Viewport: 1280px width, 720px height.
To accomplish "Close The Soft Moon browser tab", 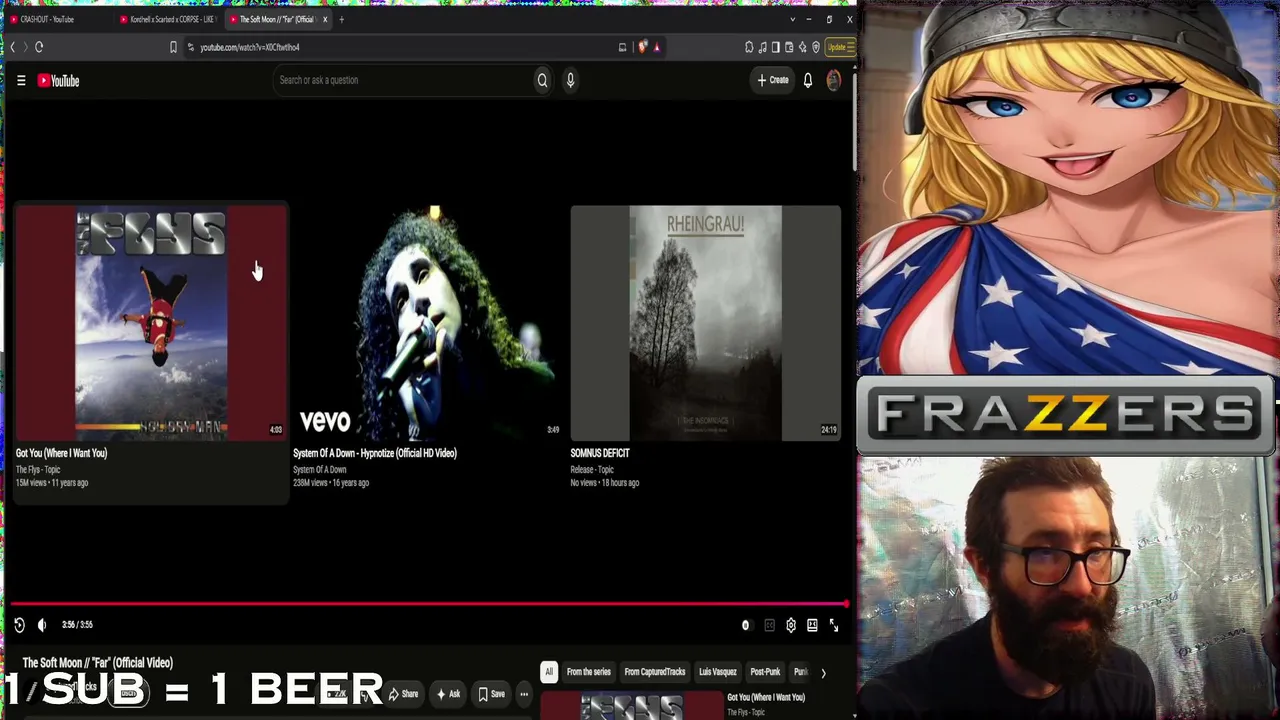I will tap(325, 19).
